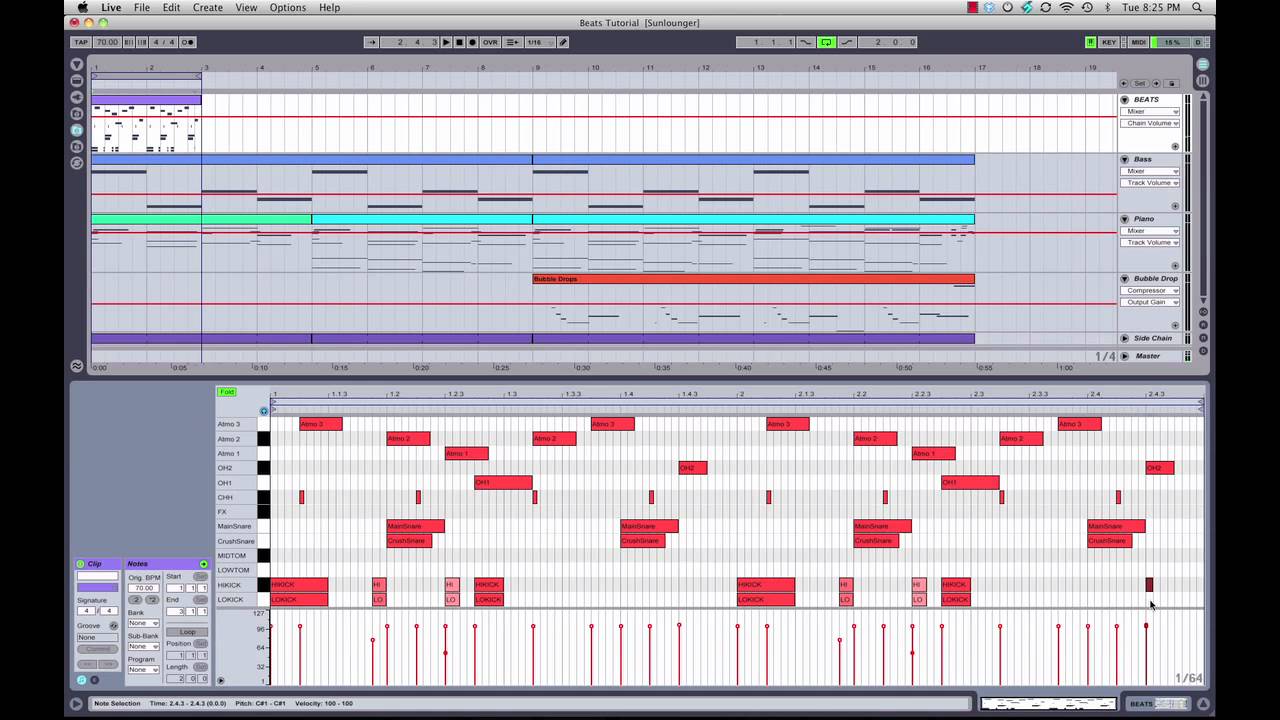This screenshot has height=720, width=1280.
Task: Expand the Master track
Action: (x=1124, y=356)
